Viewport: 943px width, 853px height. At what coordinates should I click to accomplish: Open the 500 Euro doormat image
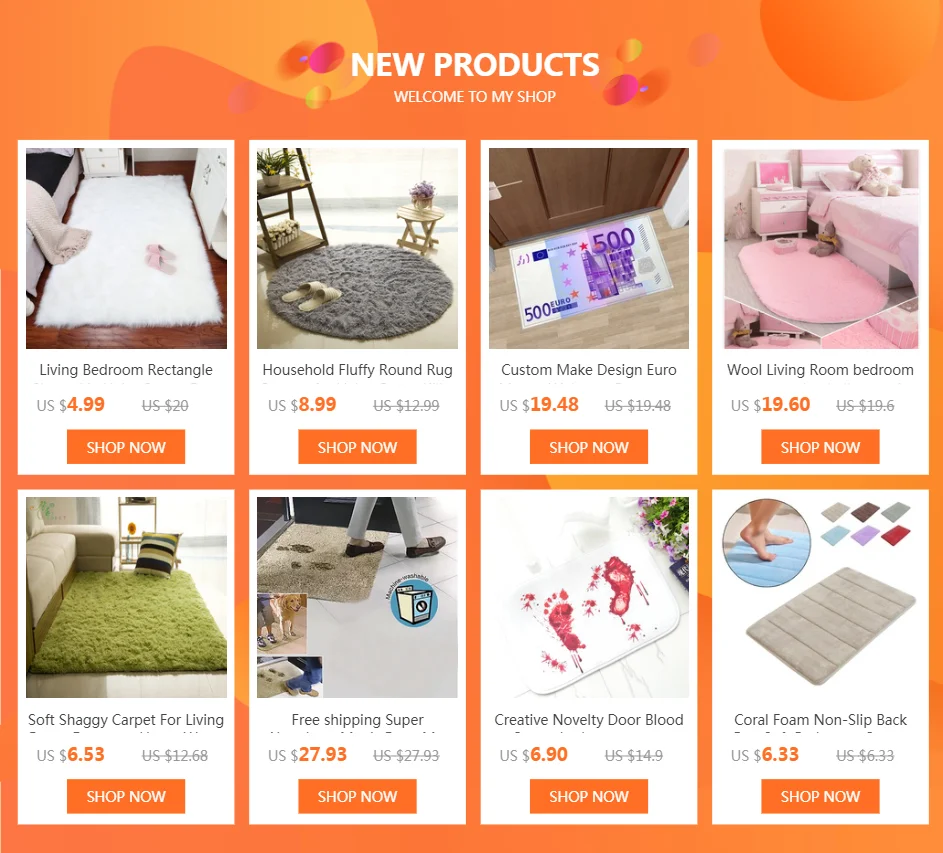point(589,248)
